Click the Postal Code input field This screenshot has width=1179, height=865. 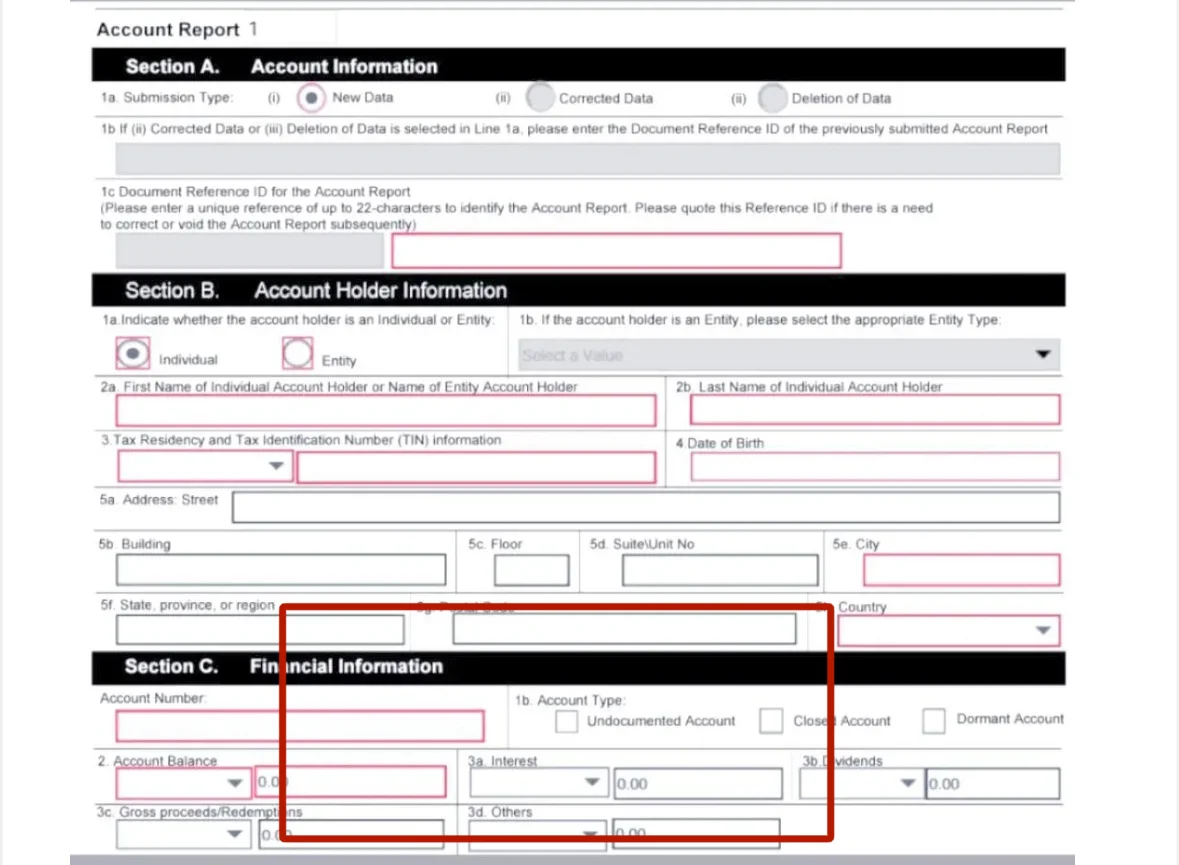tap(624, 629)
